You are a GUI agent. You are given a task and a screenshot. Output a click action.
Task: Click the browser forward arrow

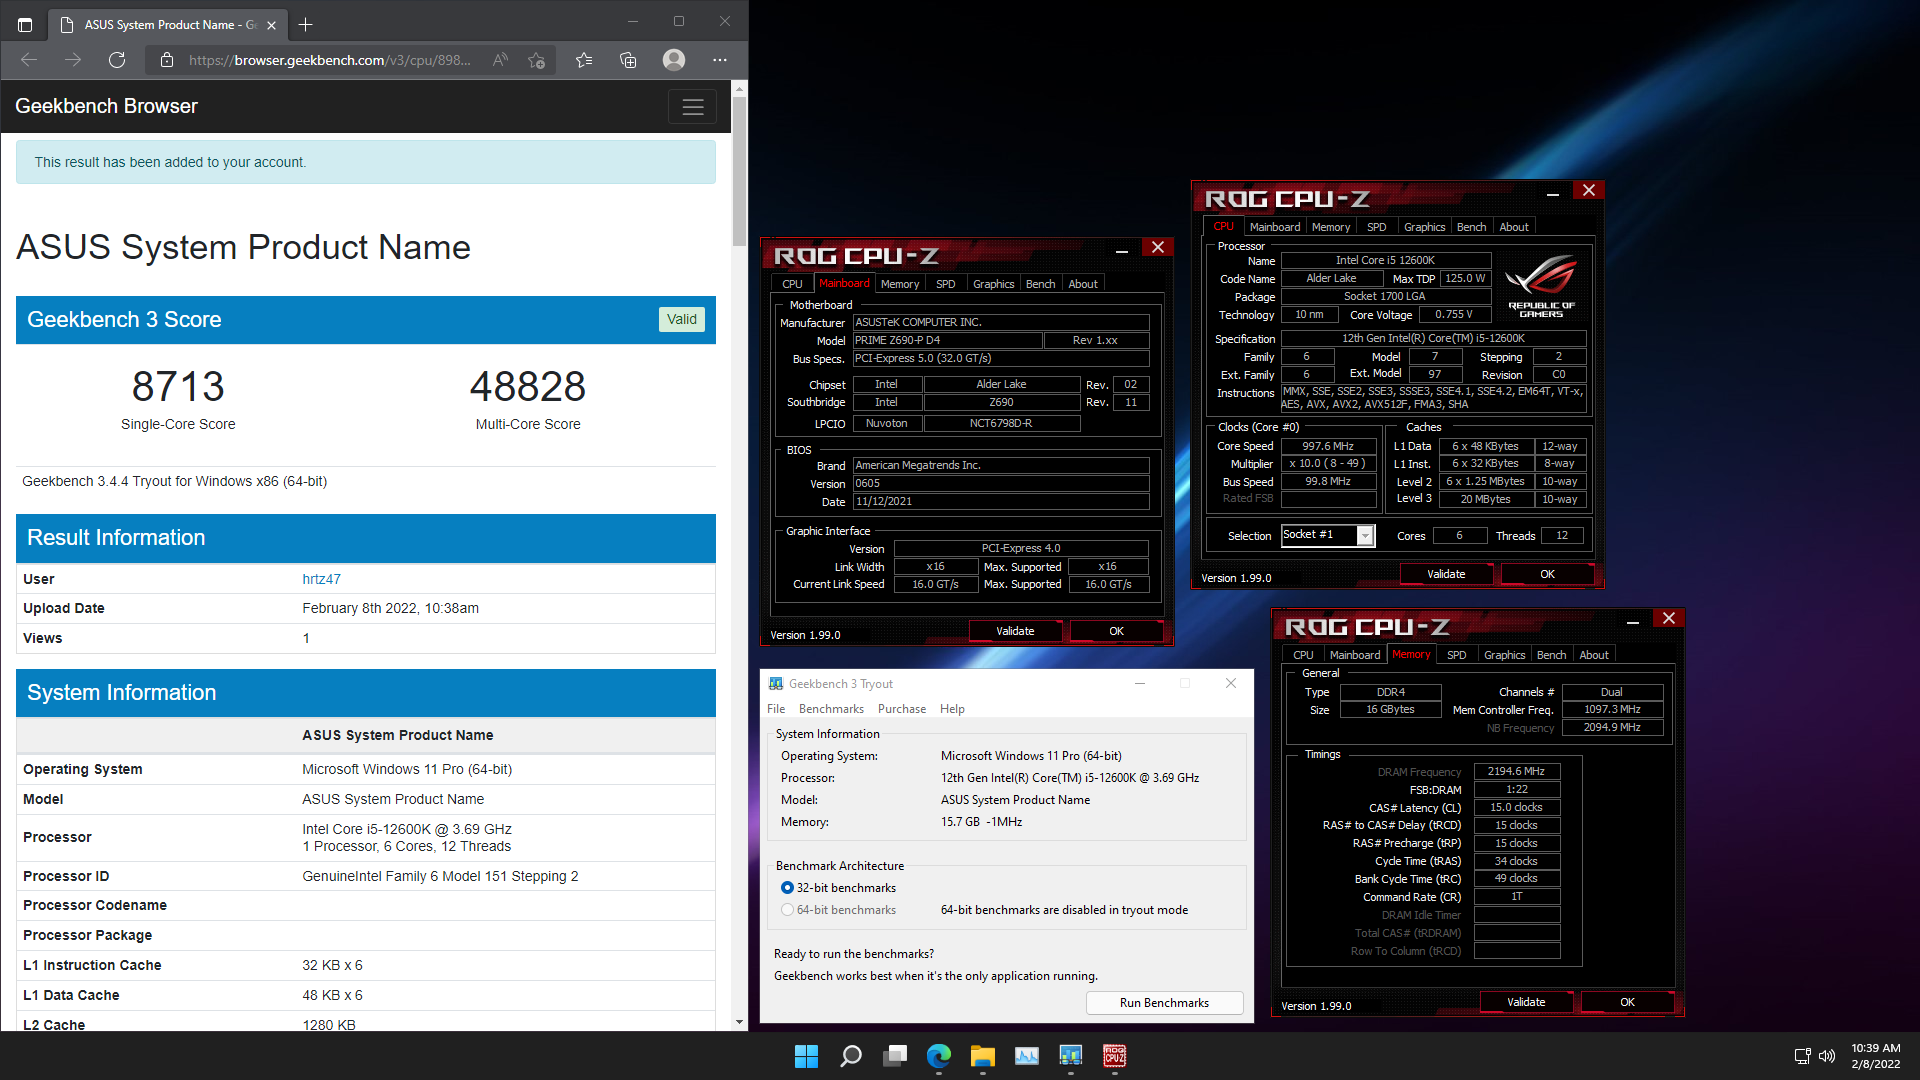73,60
